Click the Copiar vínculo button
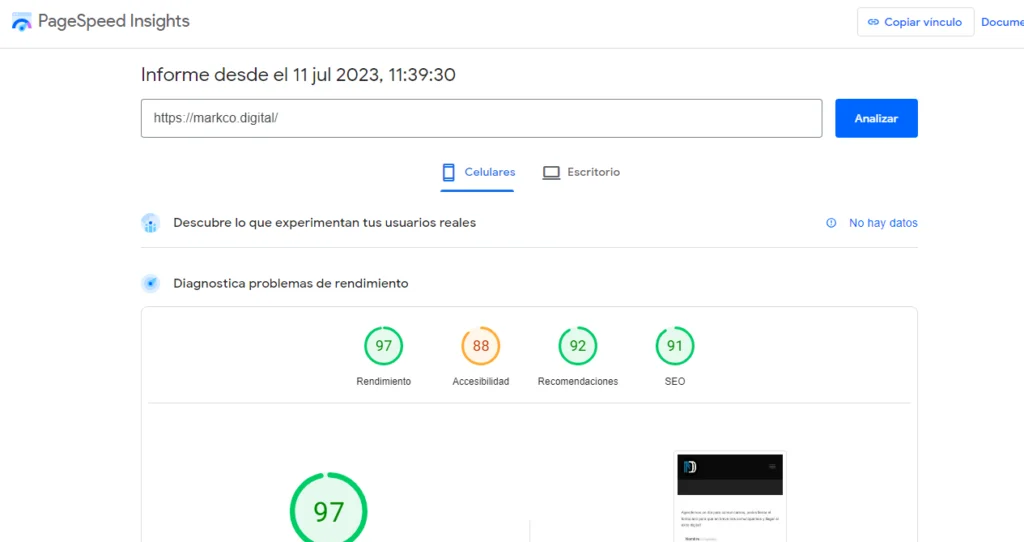Screen dimensions: 1024x542 (x=915, y=22)
